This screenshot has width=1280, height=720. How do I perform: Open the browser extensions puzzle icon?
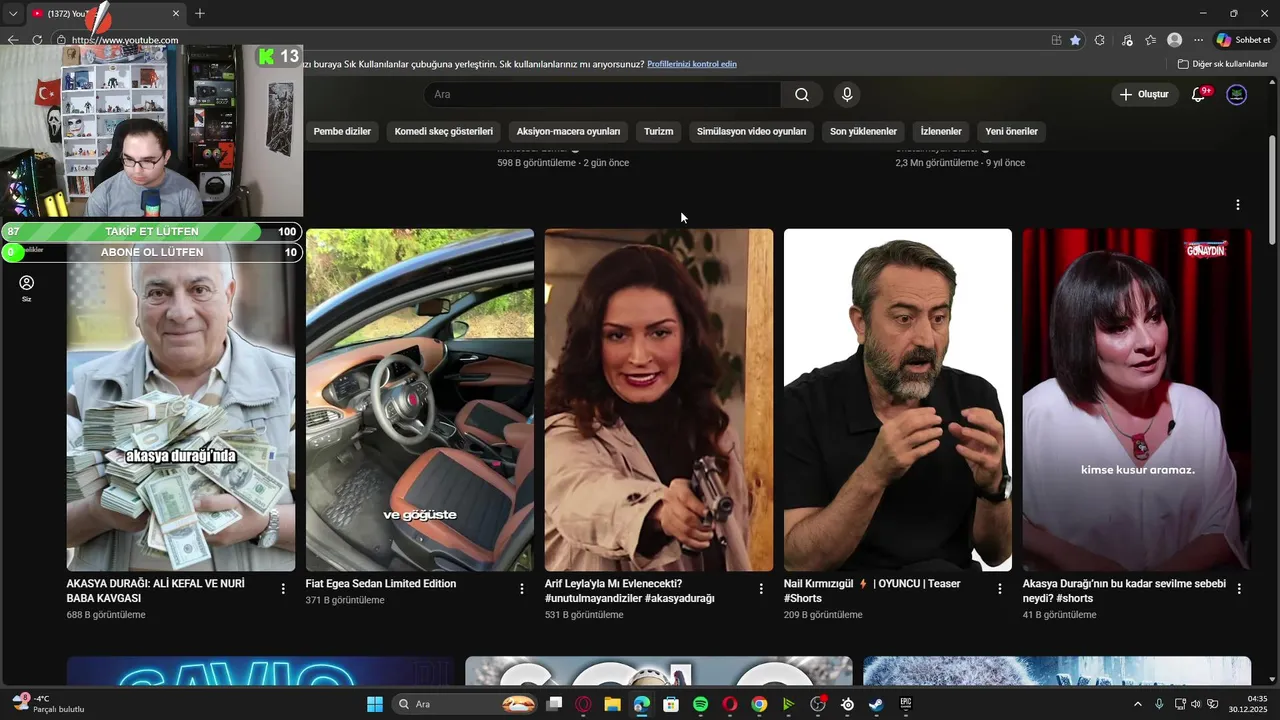pos(1100,40)
